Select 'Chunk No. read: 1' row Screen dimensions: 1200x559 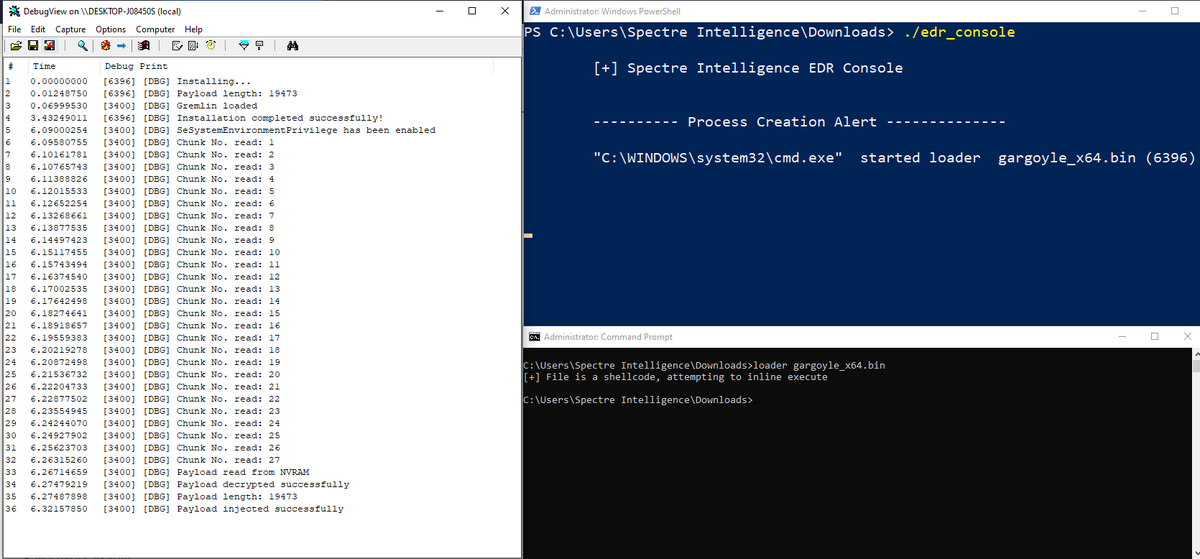[x=260, y=142]
